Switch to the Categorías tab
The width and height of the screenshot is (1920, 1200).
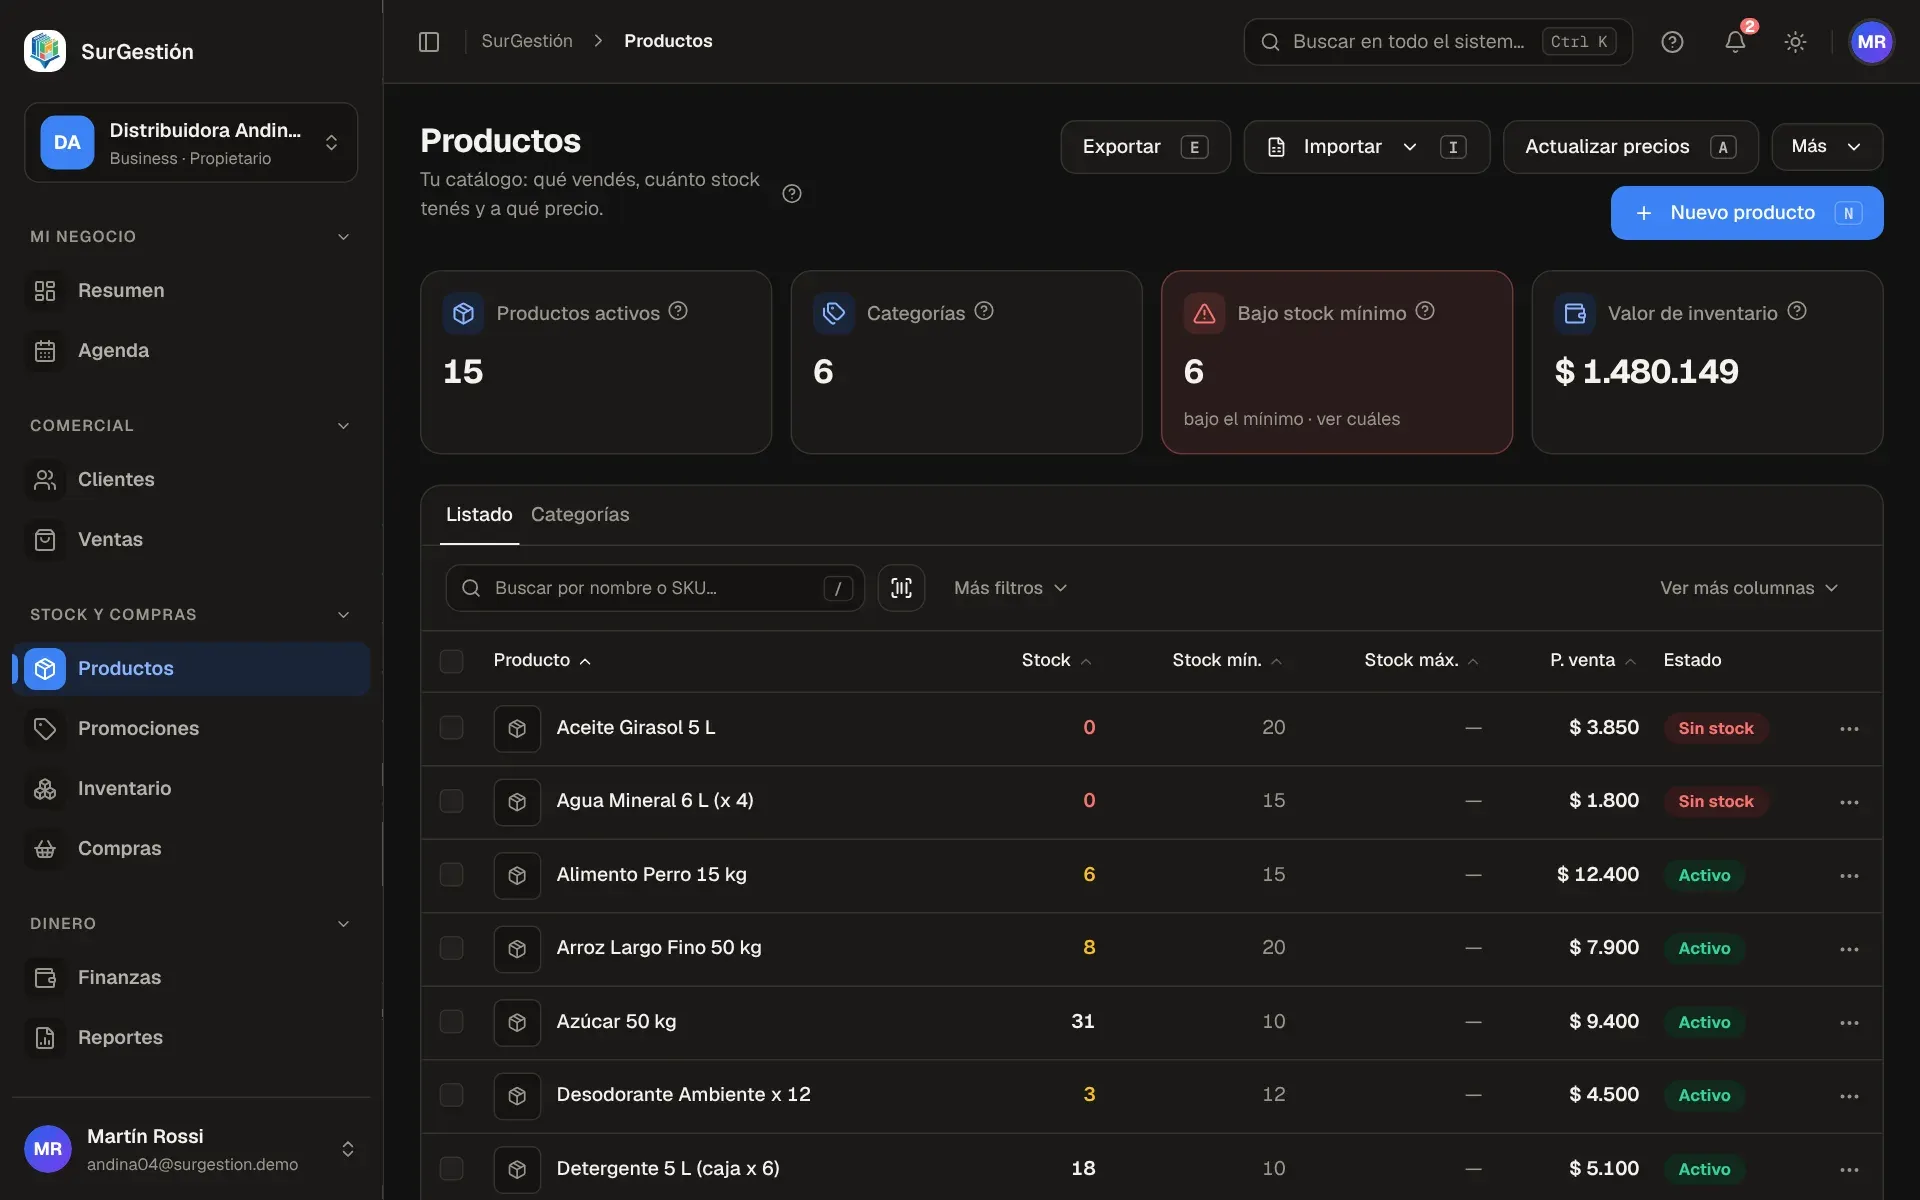[580, 515]
